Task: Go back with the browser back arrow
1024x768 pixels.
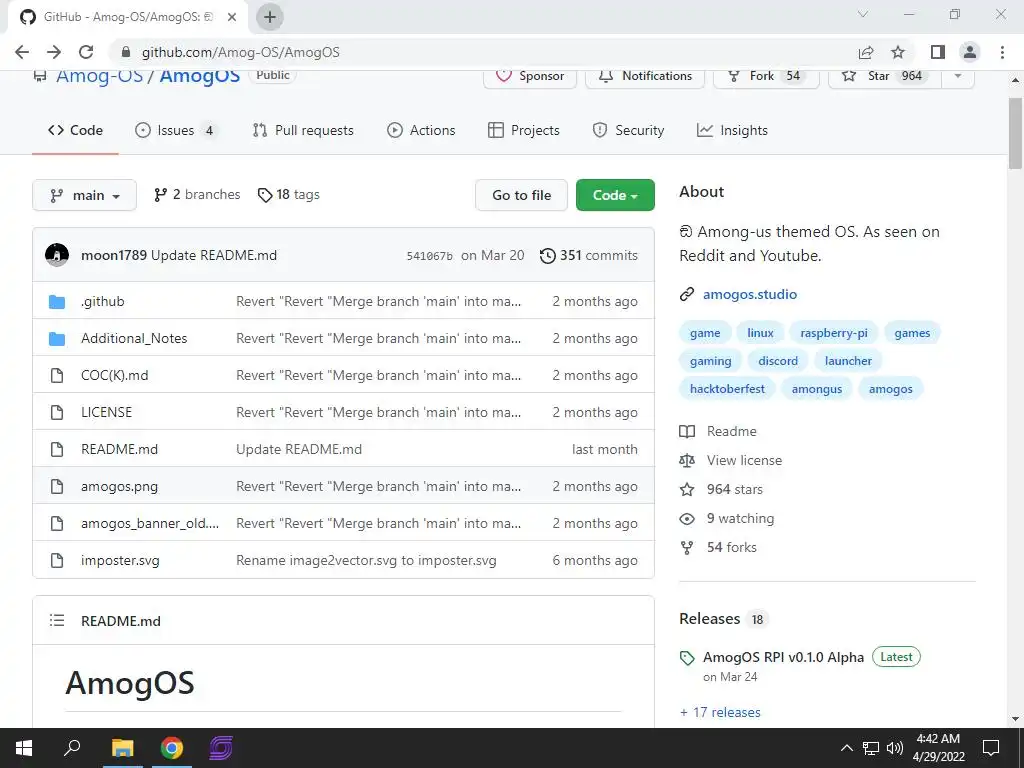Action: click(x=22, y=52)
